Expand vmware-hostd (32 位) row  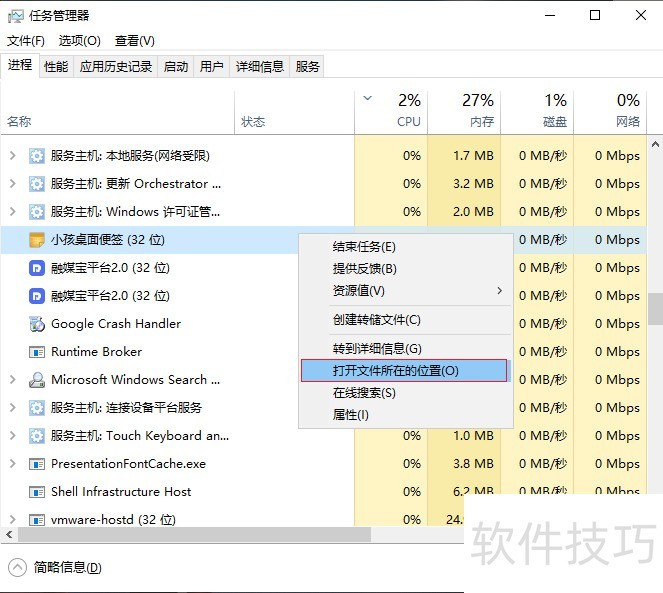click(13, 519)
